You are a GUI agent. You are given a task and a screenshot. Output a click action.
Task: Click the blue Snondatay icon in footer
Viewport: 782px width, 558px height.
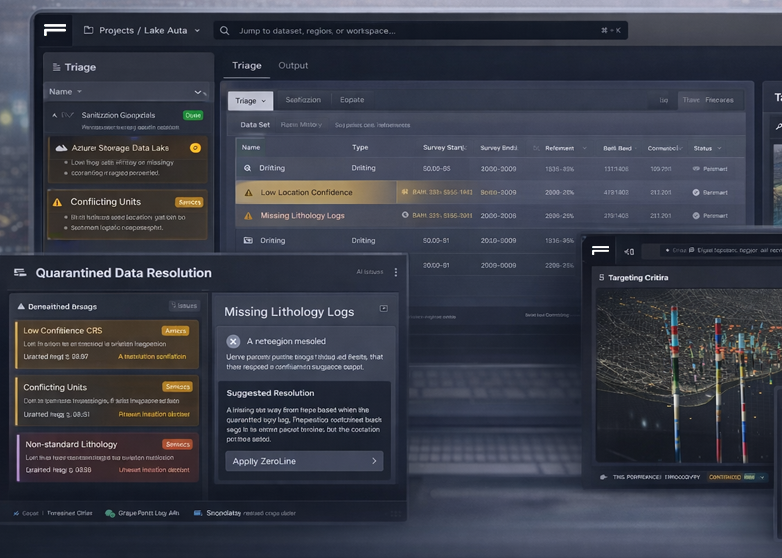(x=197, y=513)
